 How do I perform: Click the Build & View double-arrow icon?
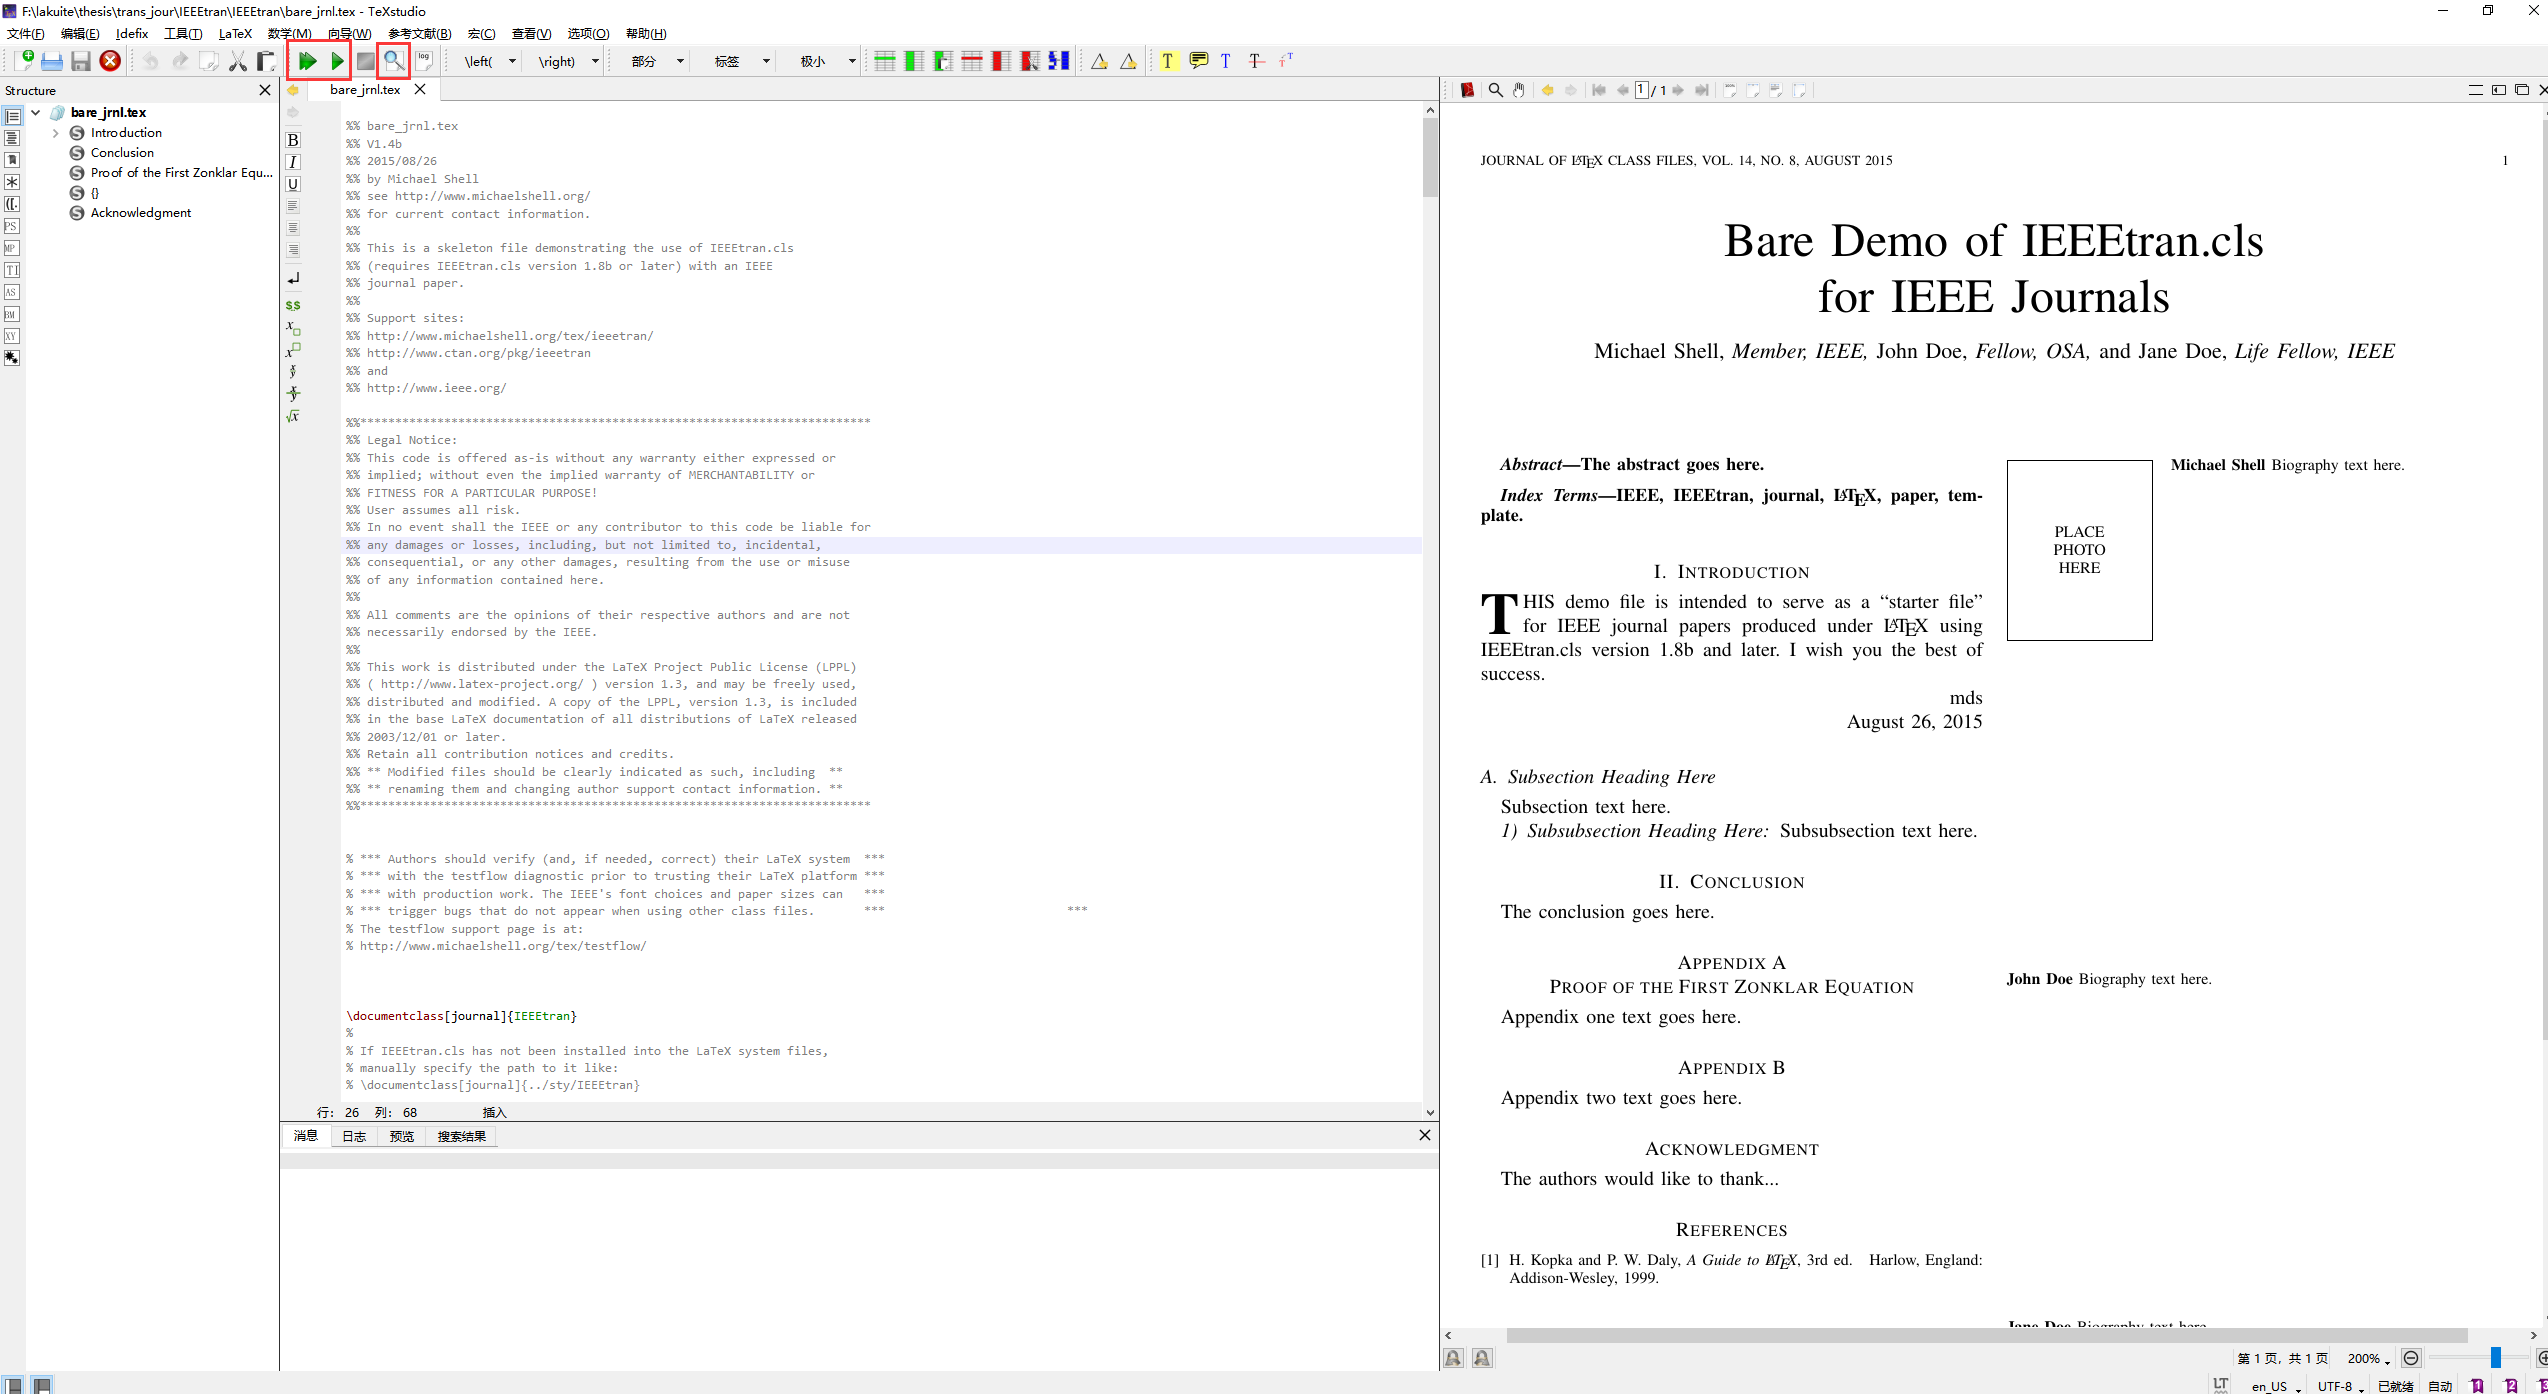tap(307, 61)
